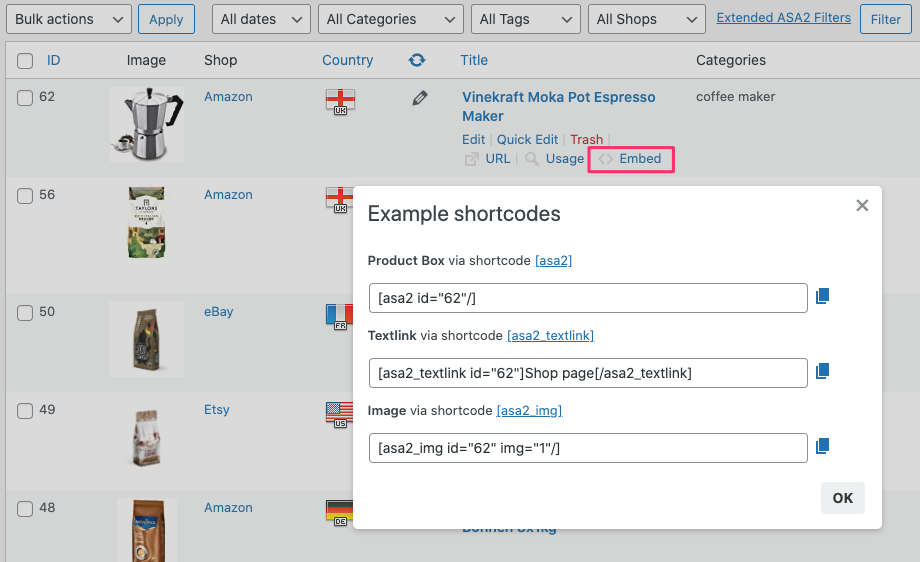Viewport: 920px width, 562px height.
Task: Click the Product Box shortcode input field
Action: click(x=588, y=298)
